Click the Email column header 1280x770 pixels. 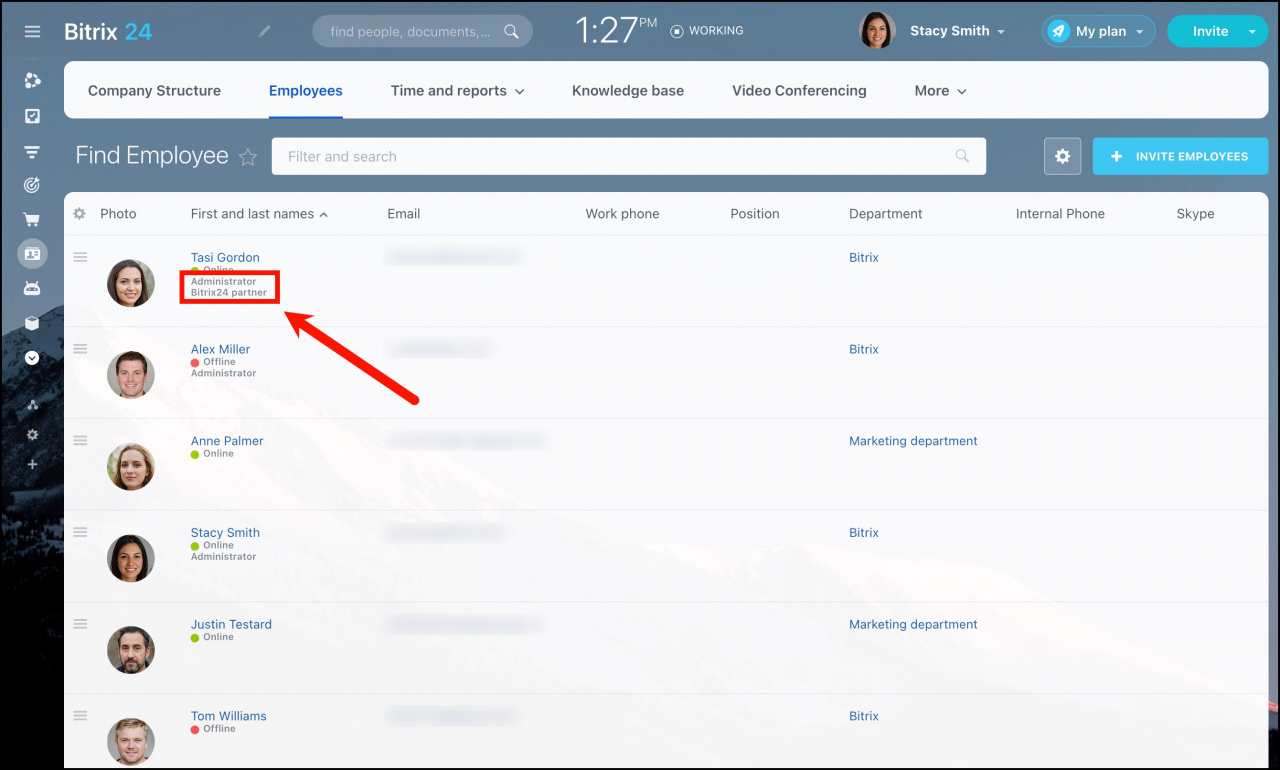pyautogui.click(x=404, y=214)
